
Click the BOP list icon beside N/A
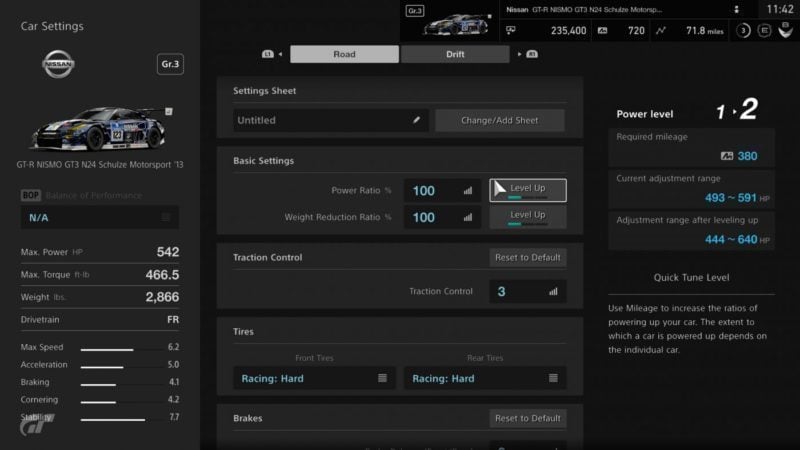pos(165,218)
